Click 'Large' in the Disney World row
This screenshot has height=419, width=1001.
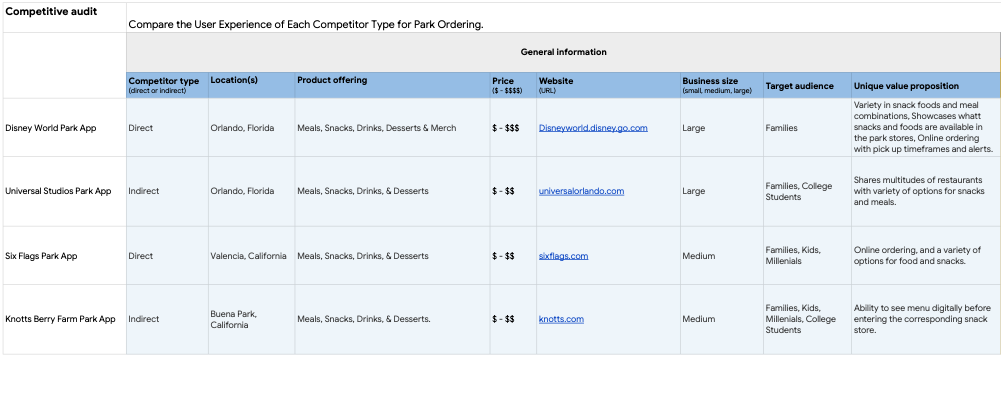(x=722, y=128)
